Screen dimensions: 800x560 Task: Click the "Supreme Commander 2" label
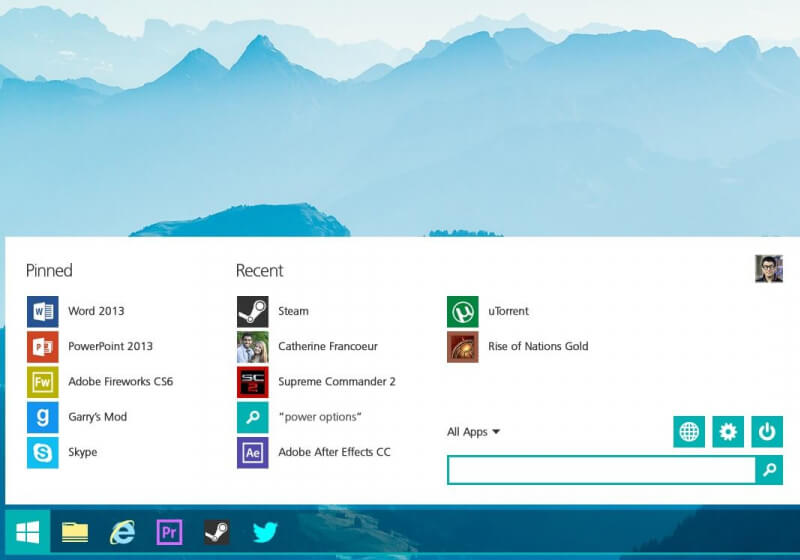click(337, 381)
